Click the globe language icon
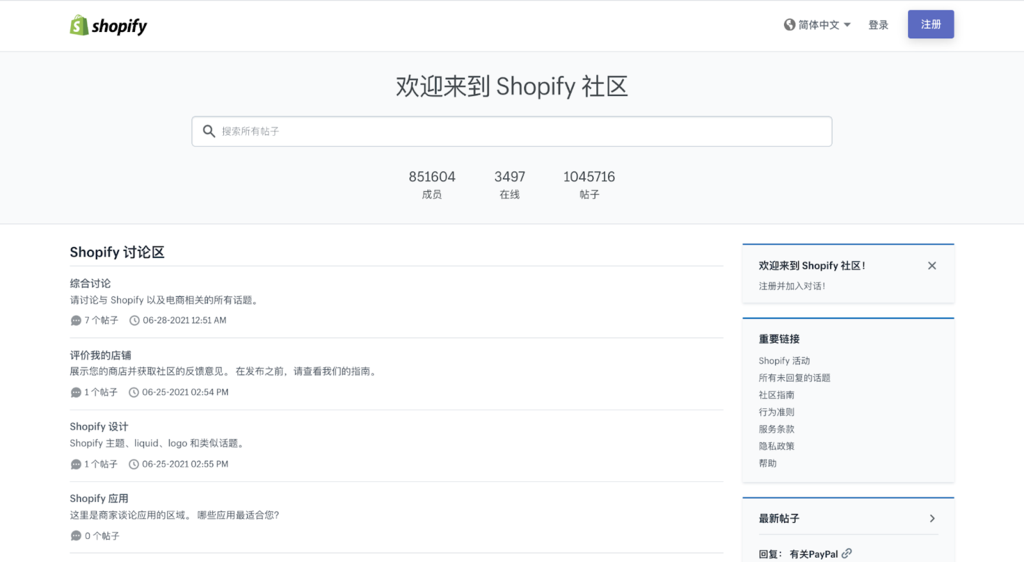The width and height of the screenshot is (1024, 562). click(790, 25)
